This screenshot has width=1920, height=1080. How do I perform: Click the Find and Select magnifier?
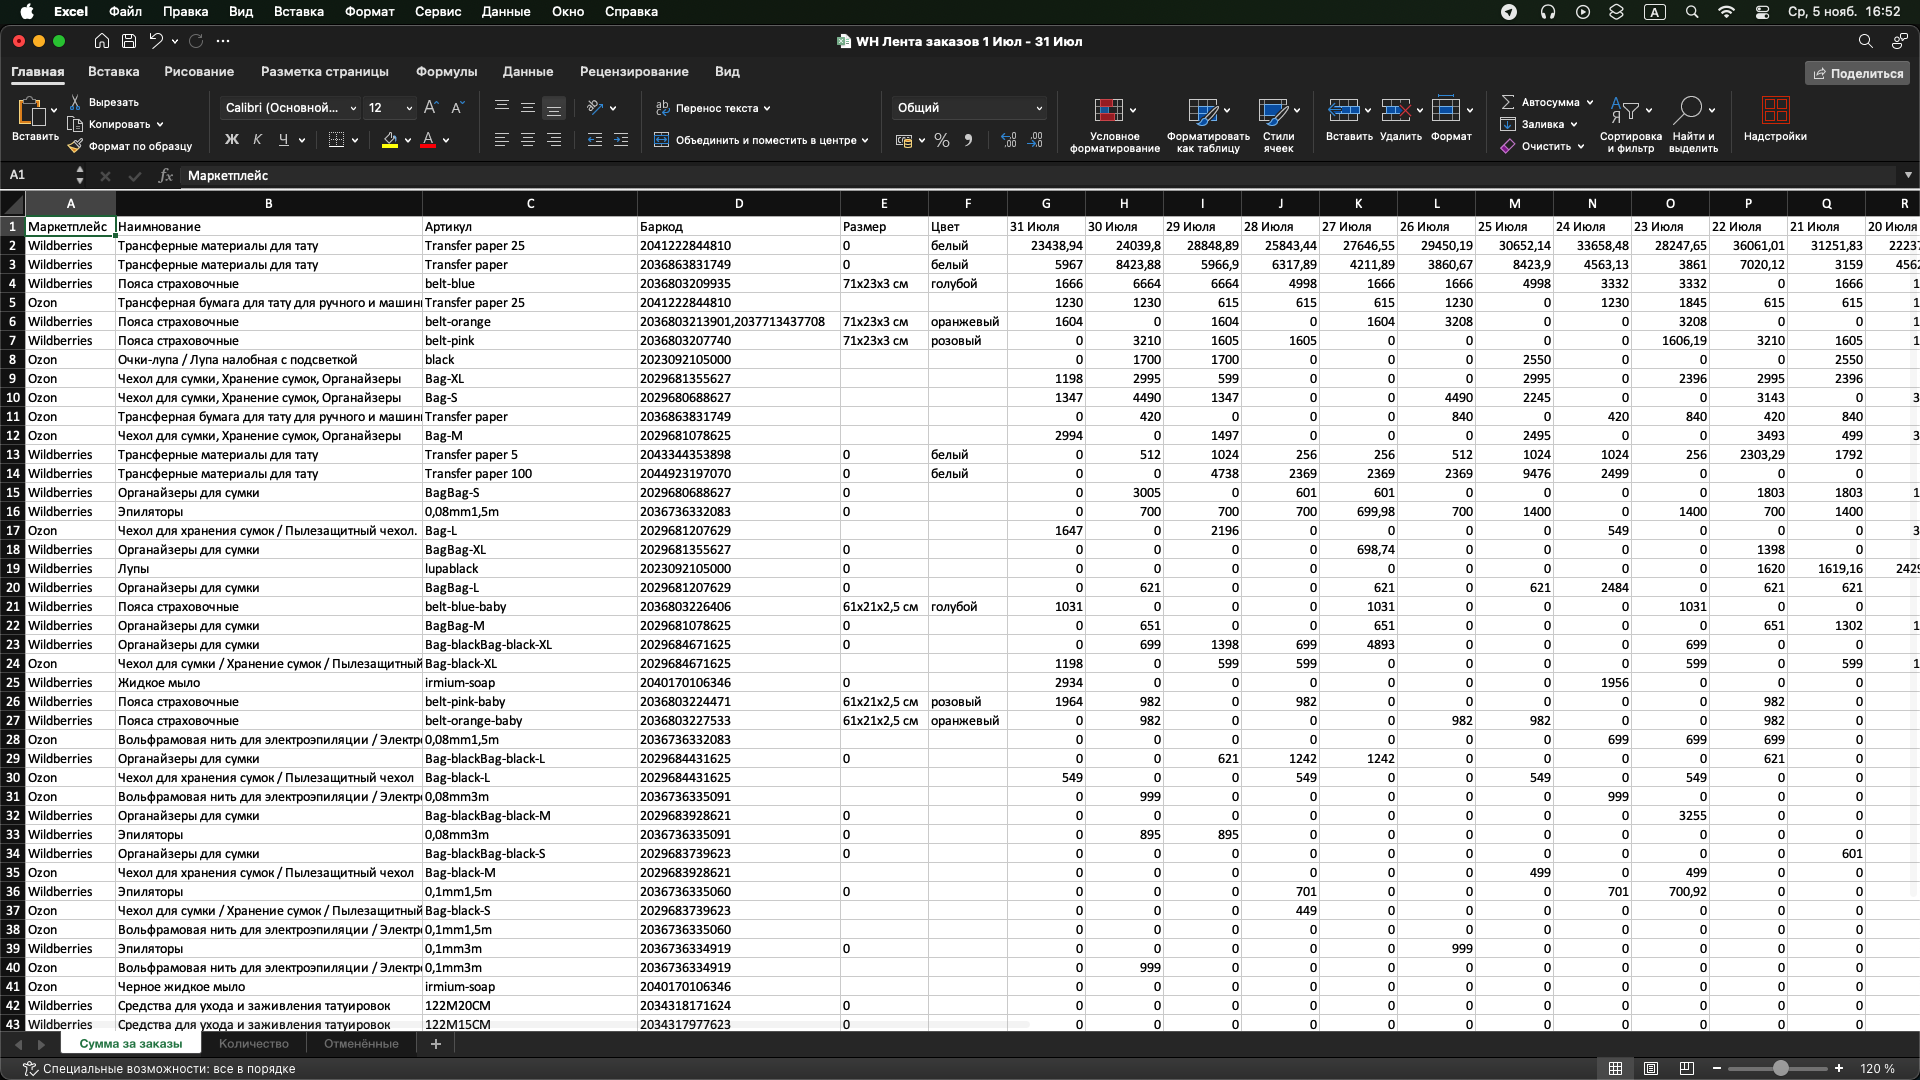[x=1688, y=110]
